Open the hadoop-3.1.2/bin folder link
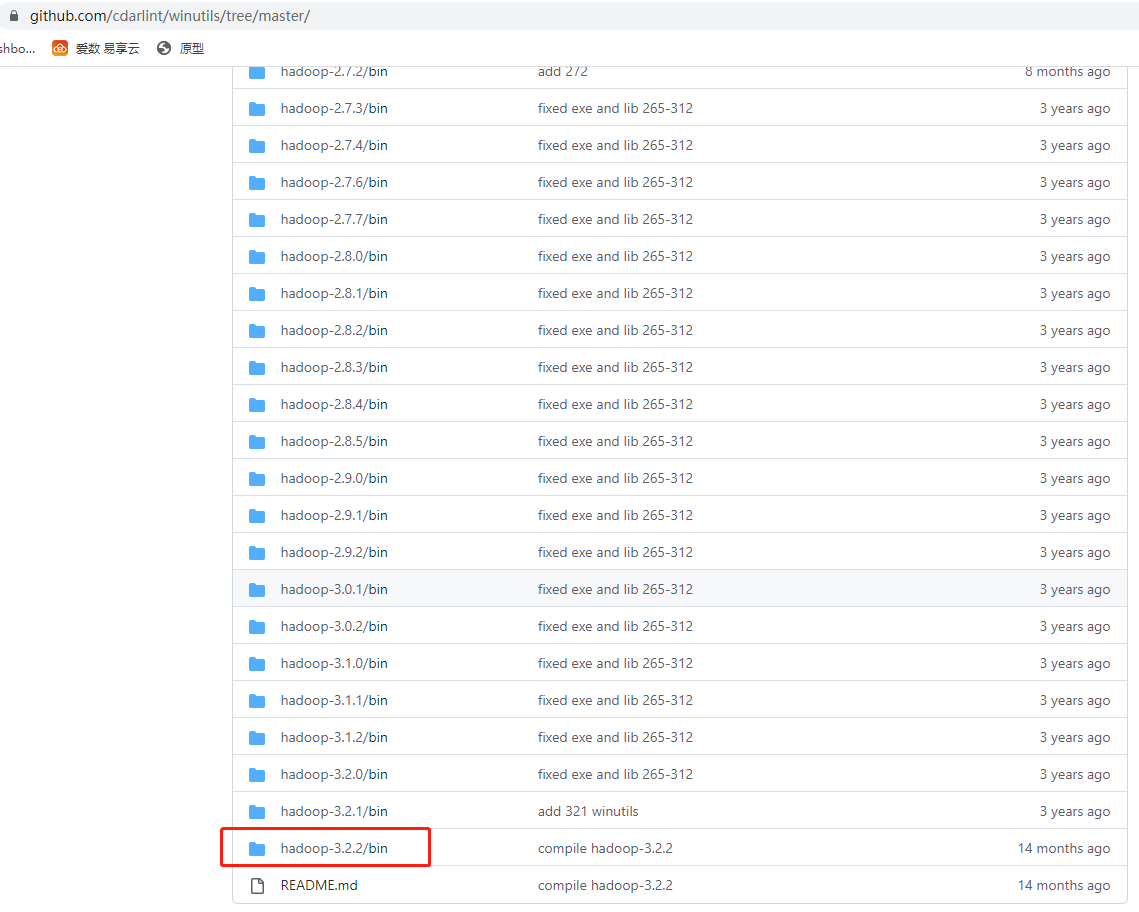This screenshot has height=912, width=1139. pos(334,737)
